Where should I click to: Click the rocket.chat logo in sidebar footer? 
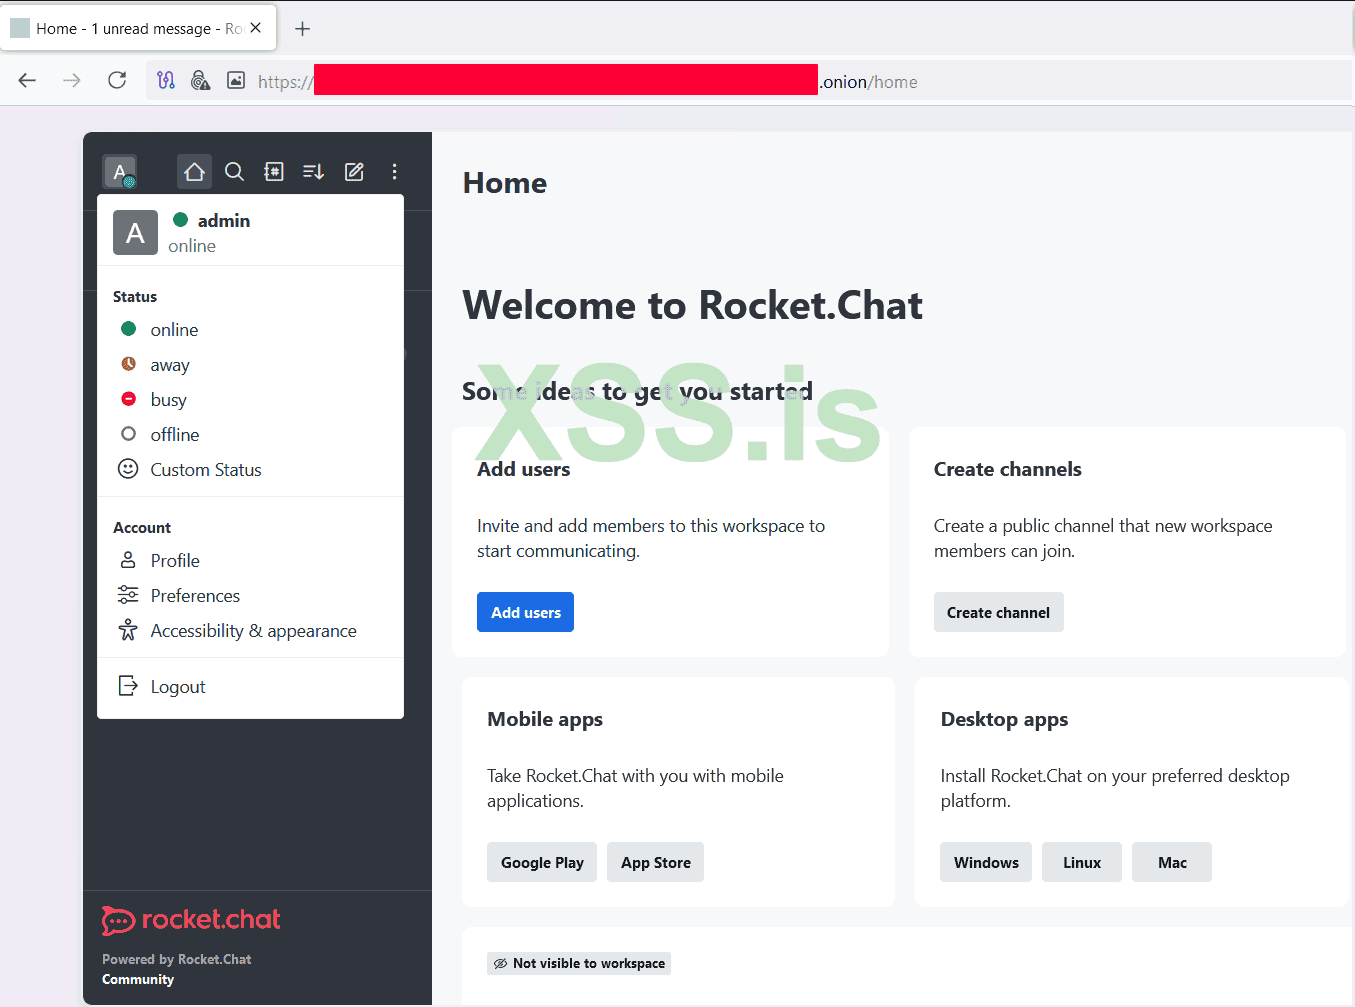(x=191, y=920)
